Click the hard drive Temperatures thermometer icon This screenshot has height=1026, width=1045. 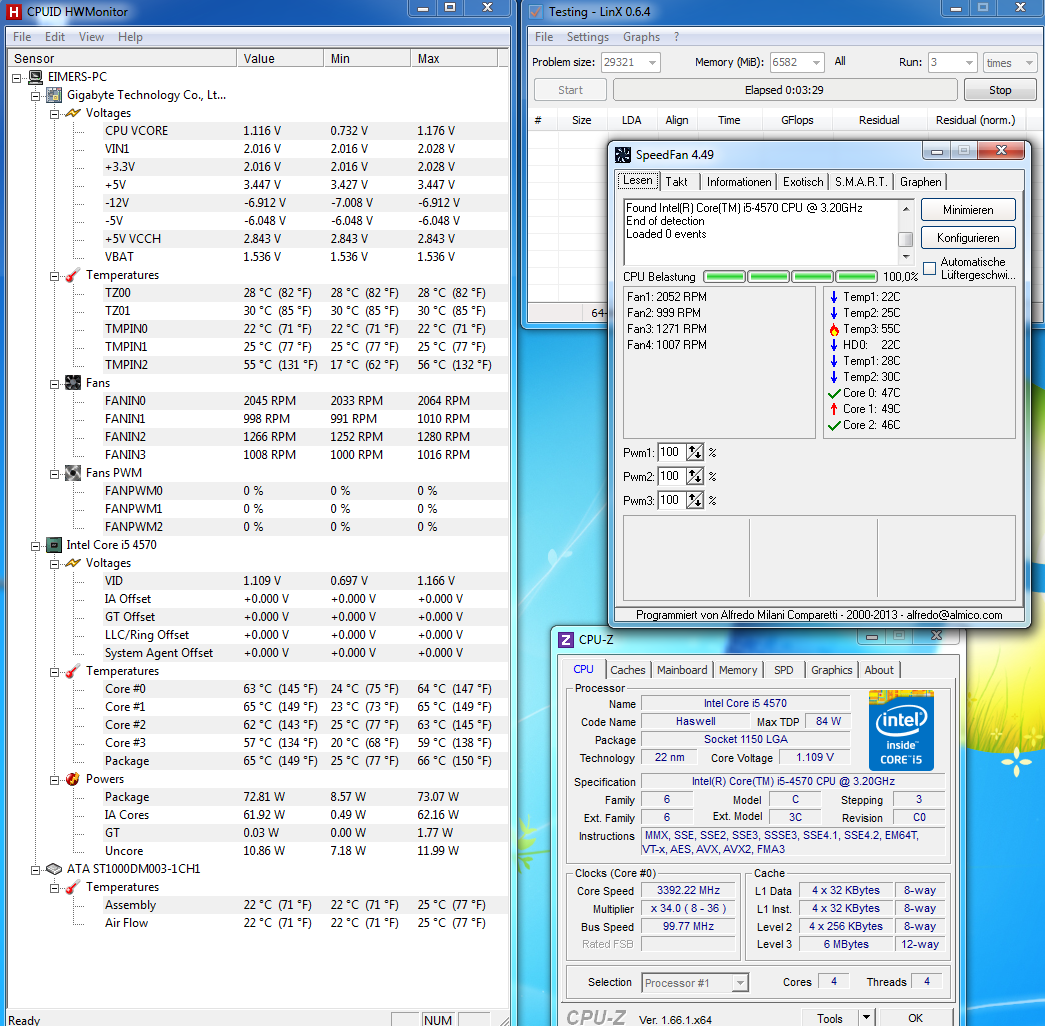click(x=73, y=887)
